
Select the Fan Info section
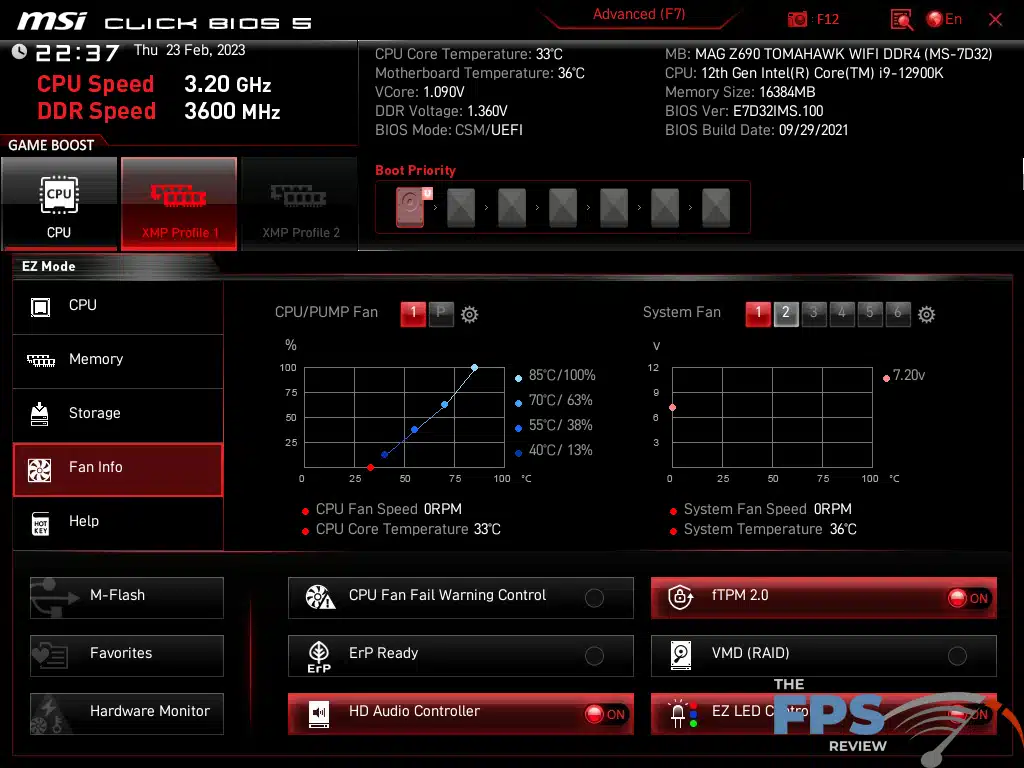(118, 469)
